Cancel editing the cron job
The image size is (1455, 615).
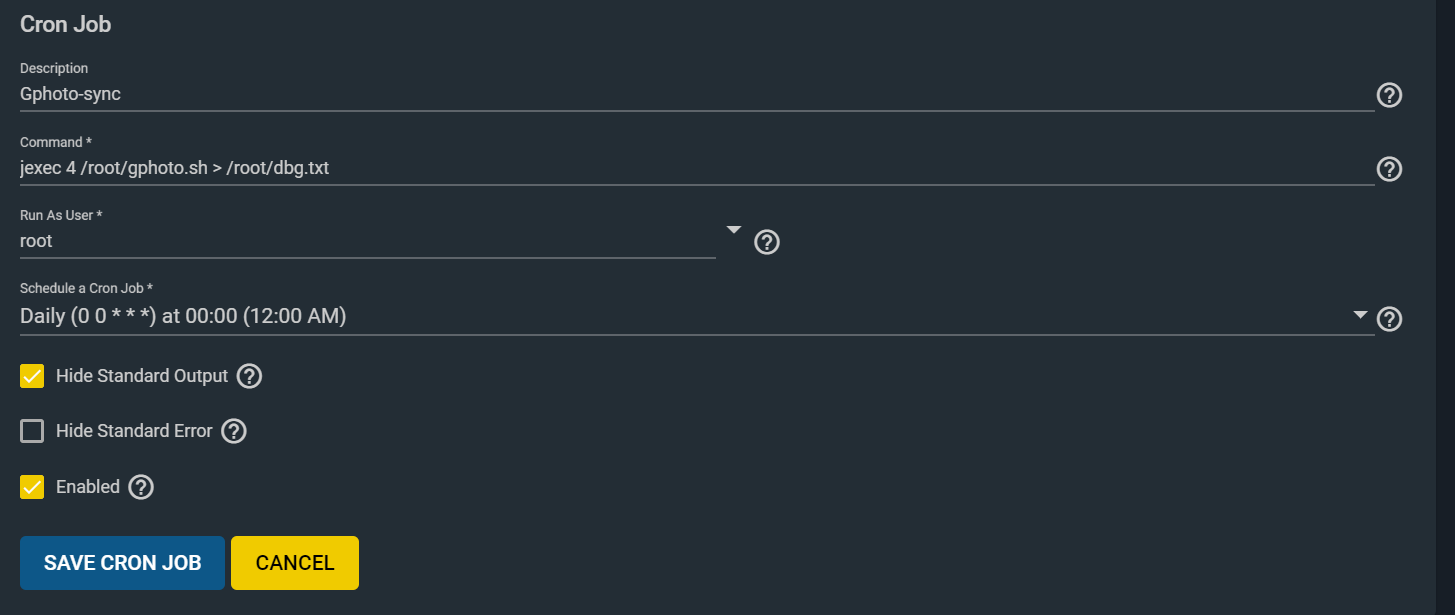pyautogui.click(x=295, y=563)
